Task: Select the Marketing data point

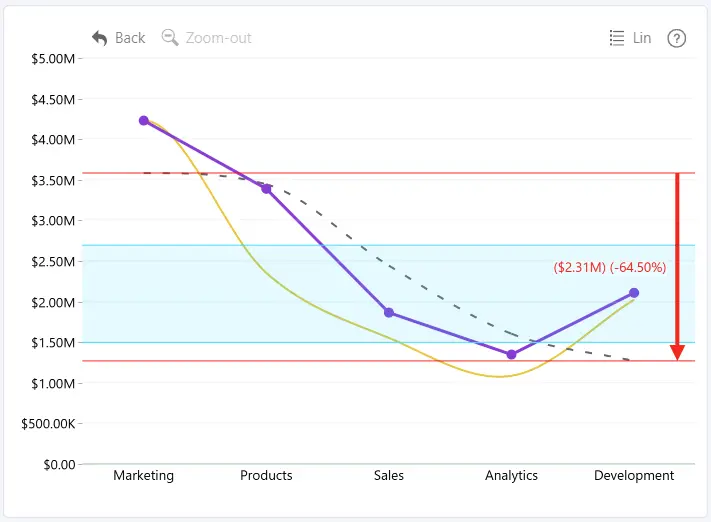Action: coord(144,121)
